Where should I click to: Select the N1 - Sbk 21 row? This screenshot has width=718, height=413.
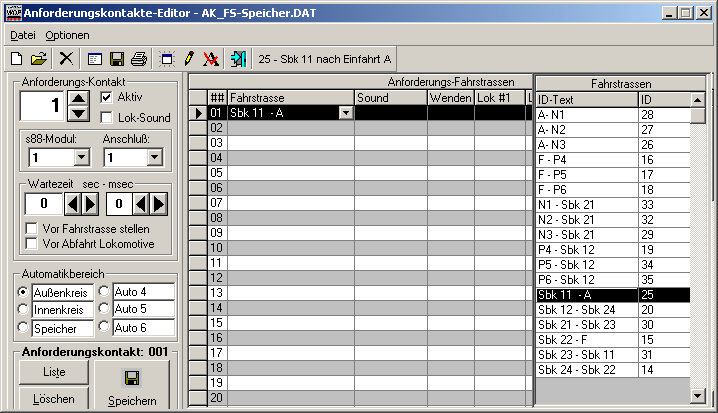(x=613, y=205)
